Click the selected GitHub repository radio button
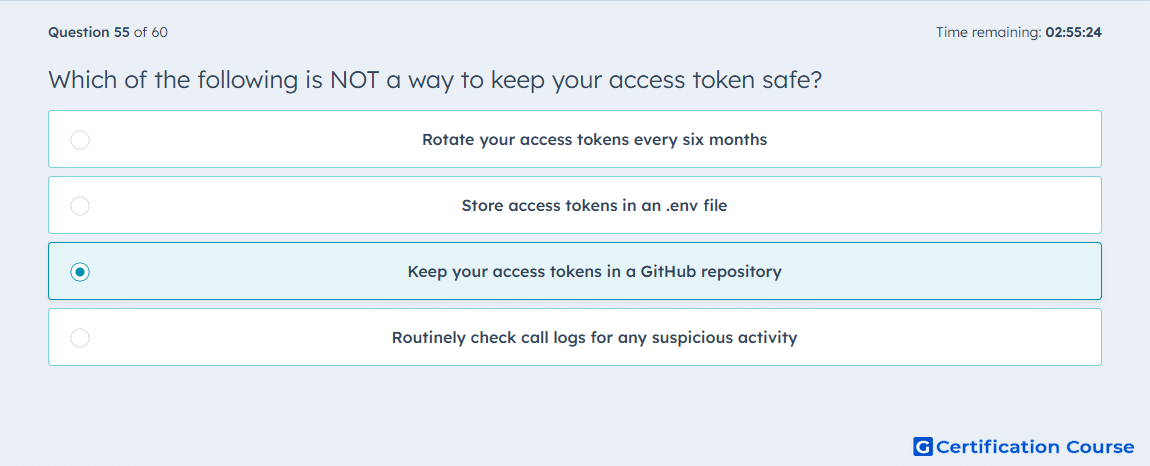Viewport: 1150px width, 466px height. pos(80,272)
